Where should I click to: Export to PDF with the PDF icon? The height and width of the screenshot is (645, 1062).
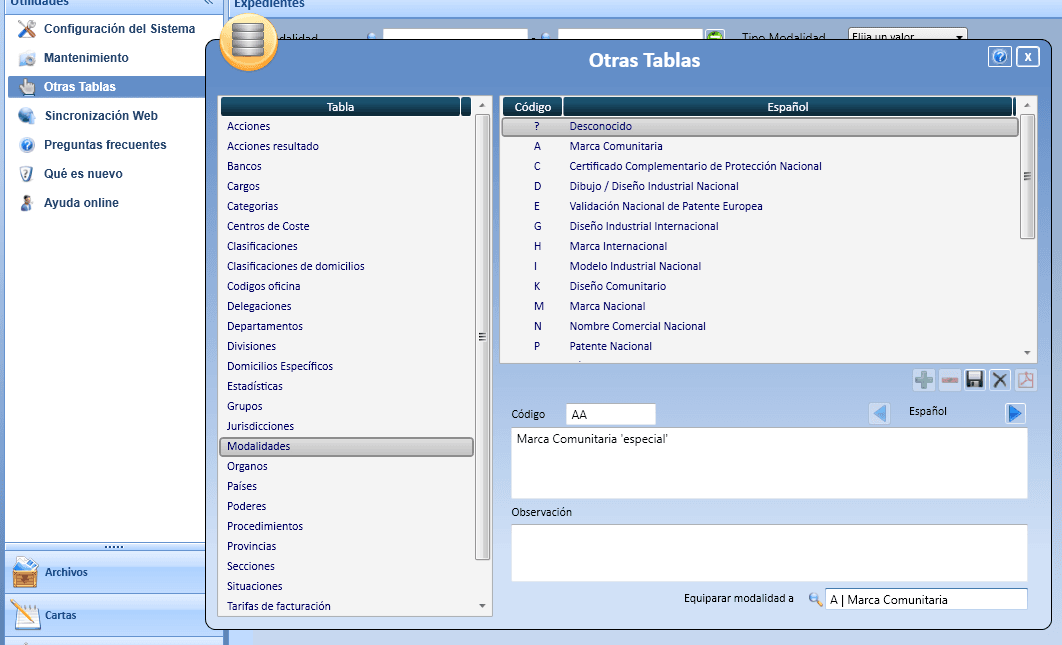(1025, 380)
